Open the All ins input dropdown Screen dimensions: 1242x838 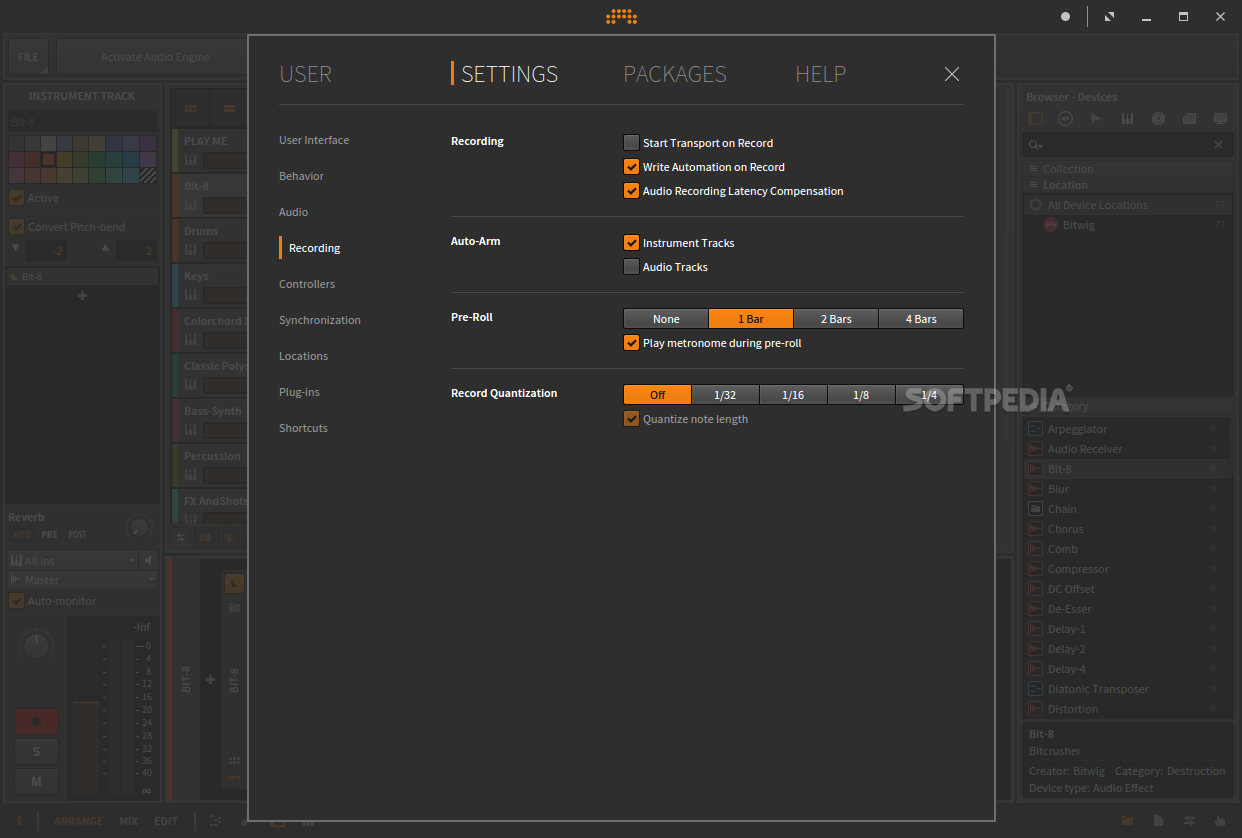coord(73,561)
